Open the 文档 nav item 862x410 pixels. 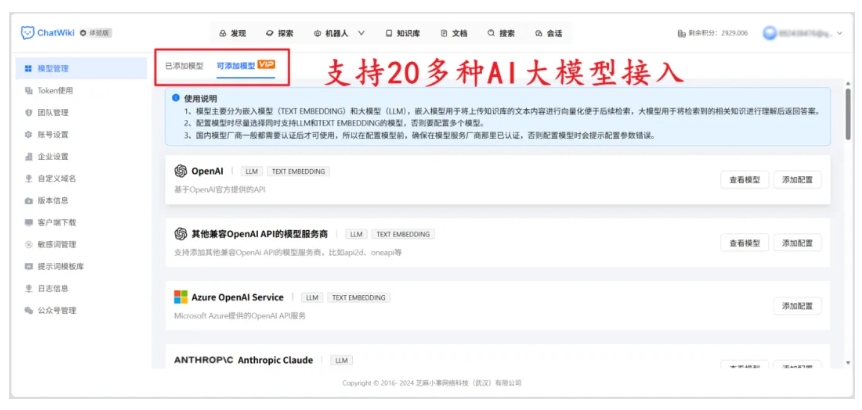pos(454,33)
